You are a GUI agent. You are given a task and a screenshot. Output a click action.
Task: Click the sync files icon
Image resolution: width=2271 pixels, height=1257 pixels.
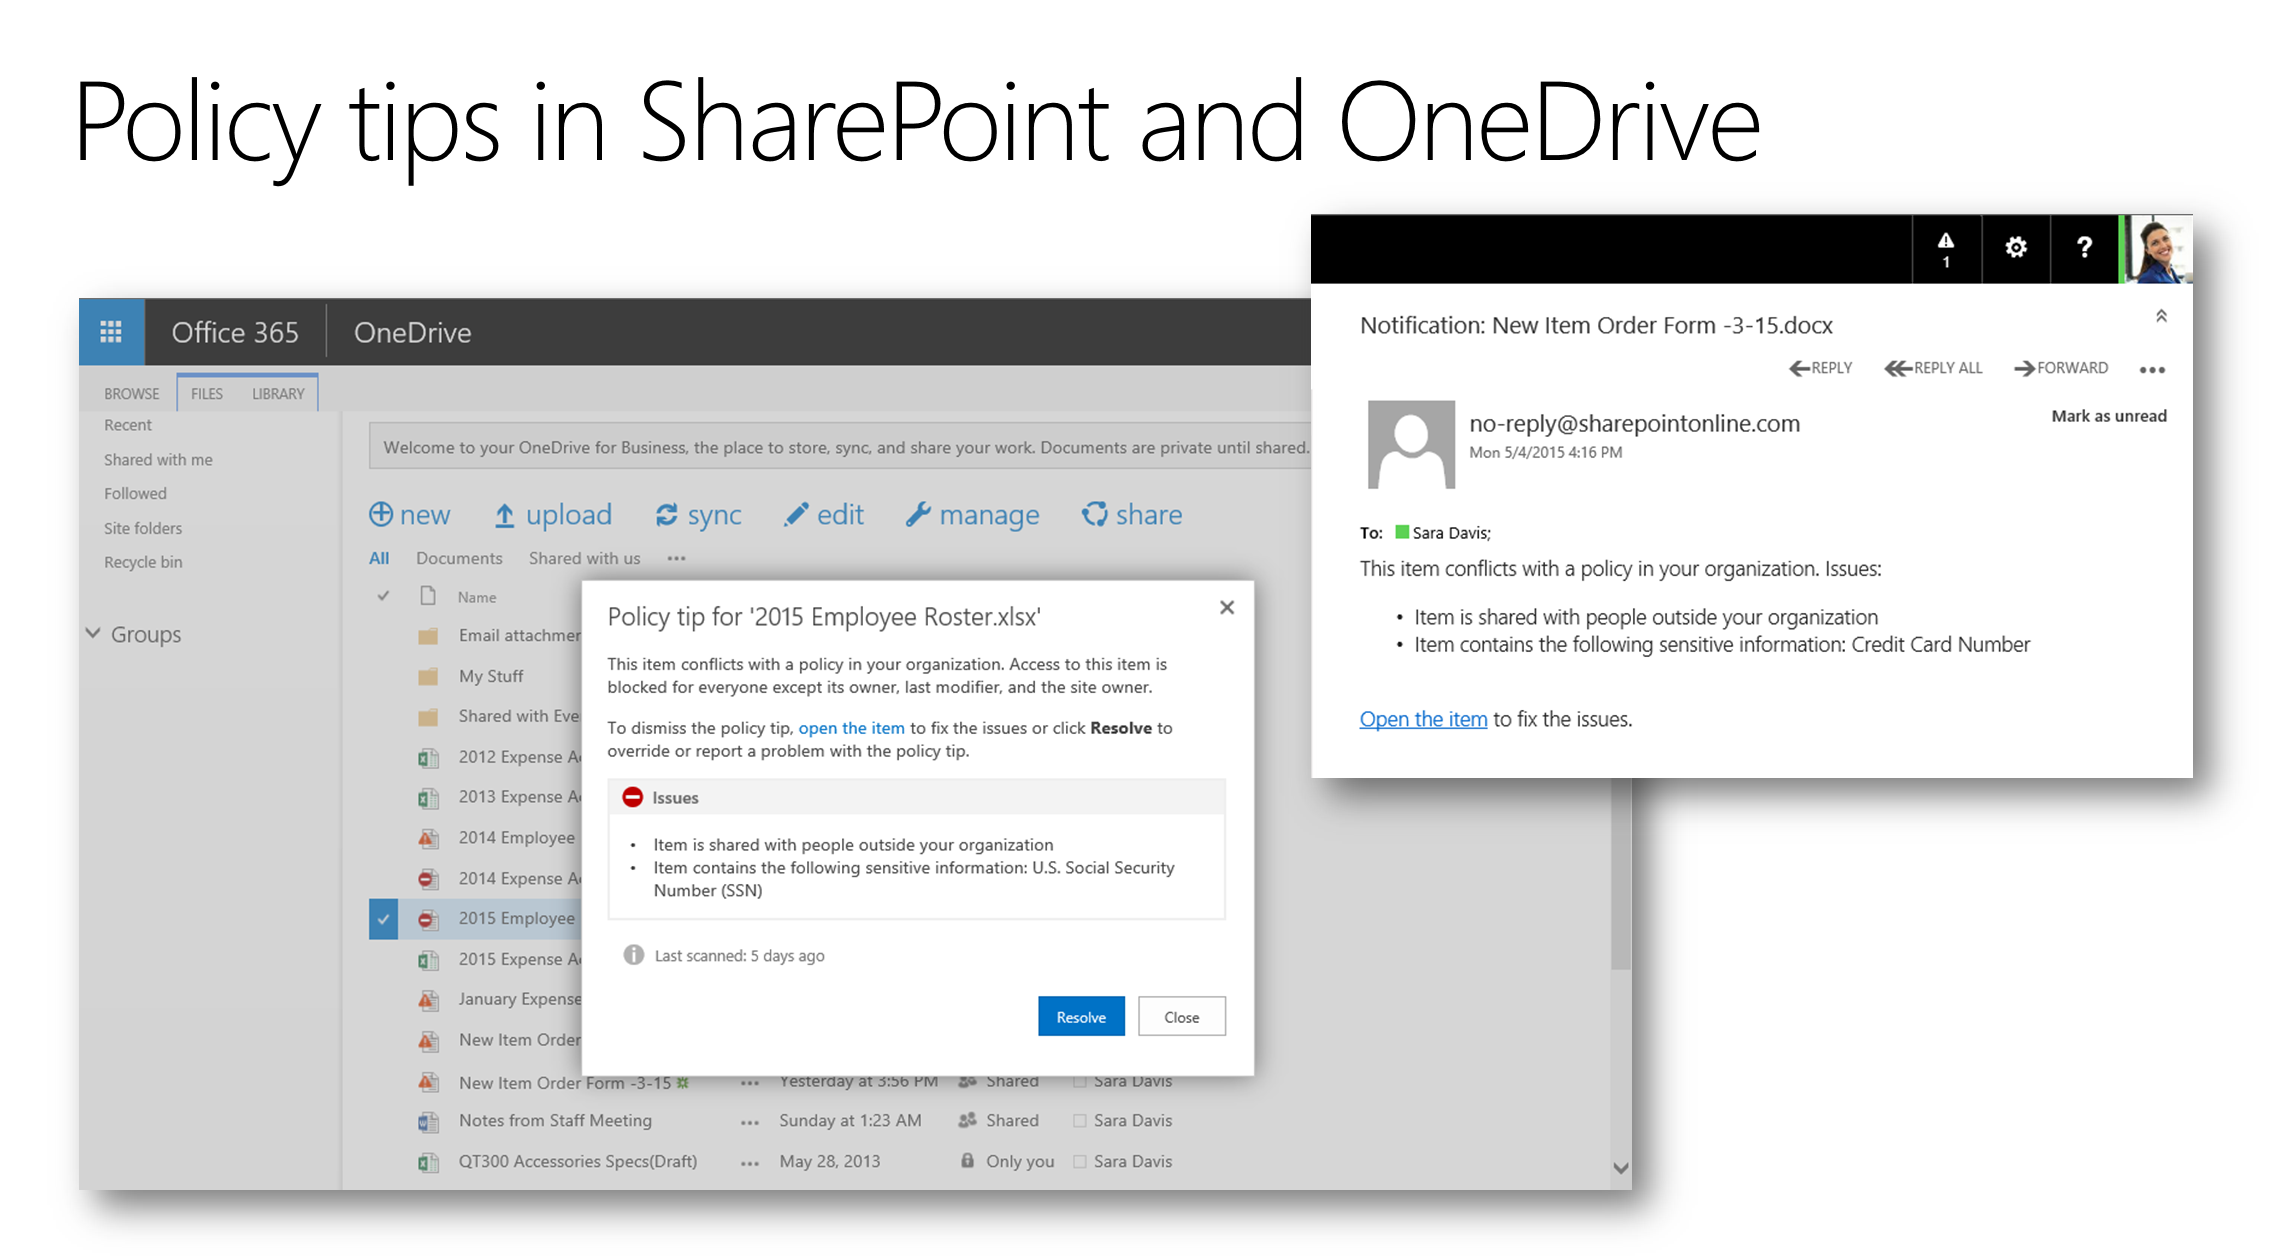pos(666,515)
